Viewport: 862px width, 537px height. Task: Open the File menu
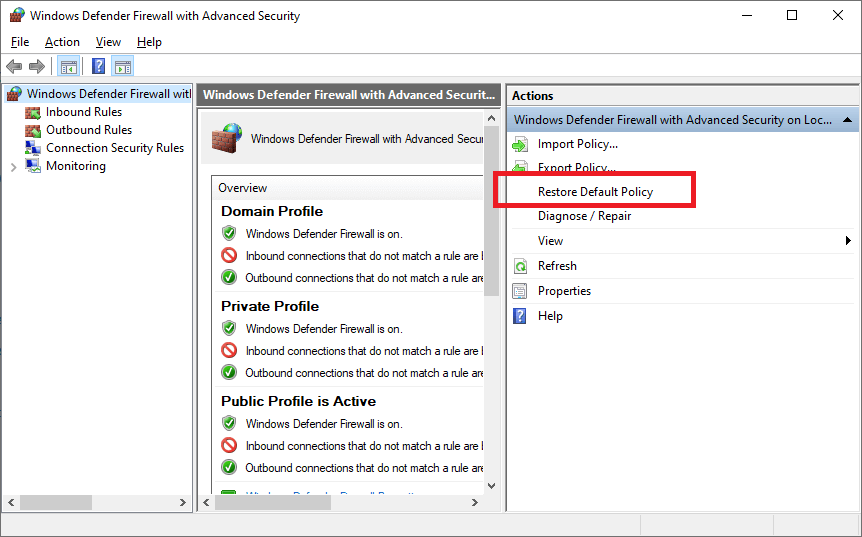point(20,42)
